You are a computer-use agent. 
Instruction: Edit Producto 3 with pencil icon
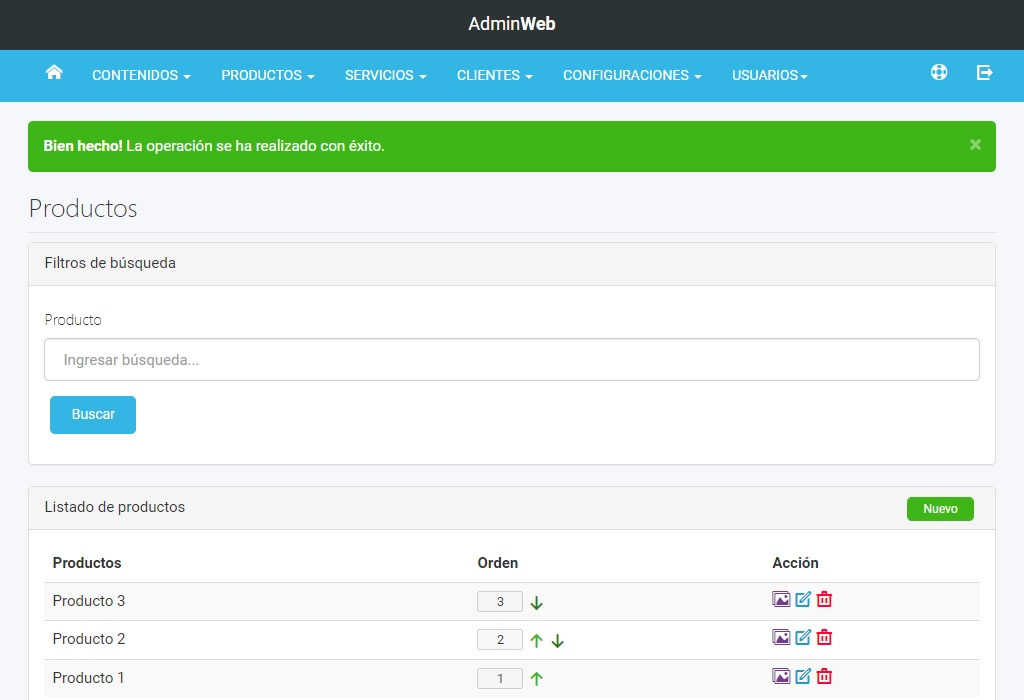(801, 599)
